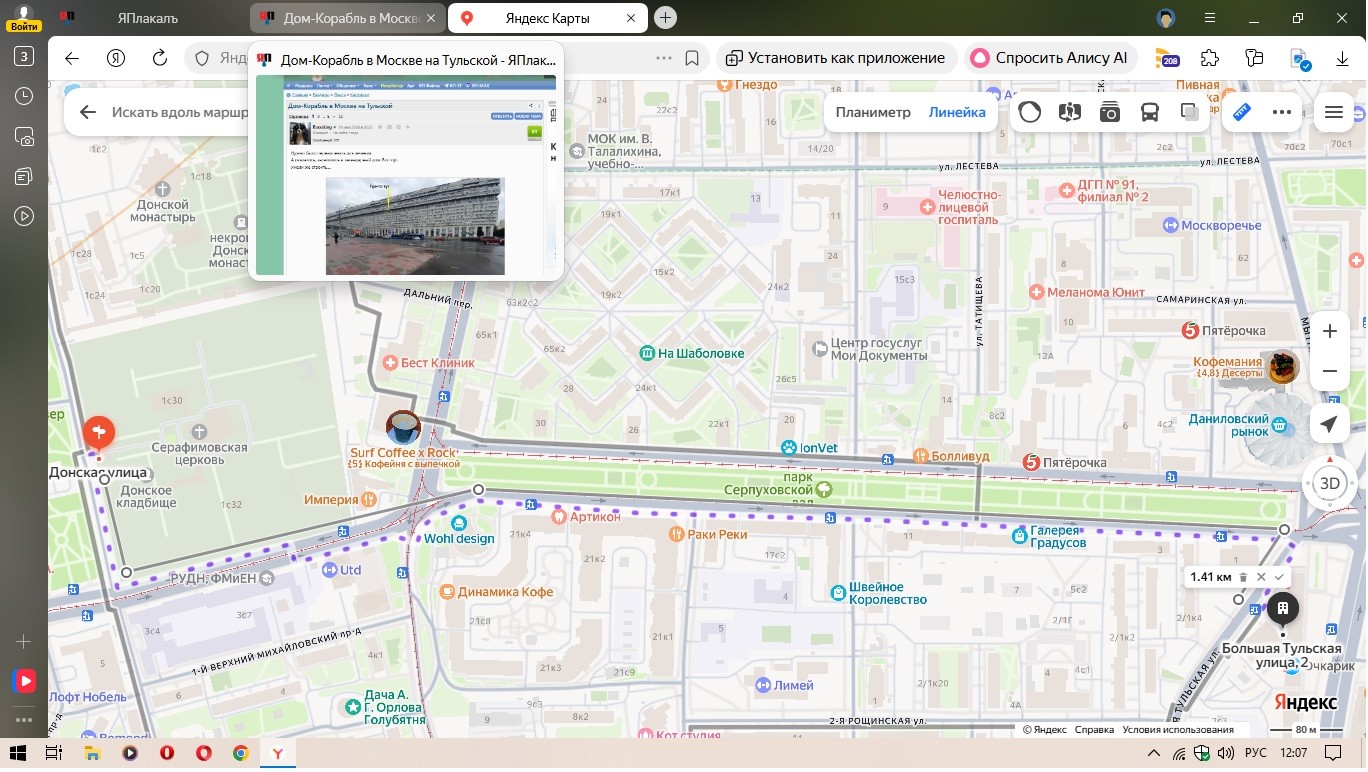Open the password manager key icon
This screenshot has height=772, width=1368.
coord(1255,58)
